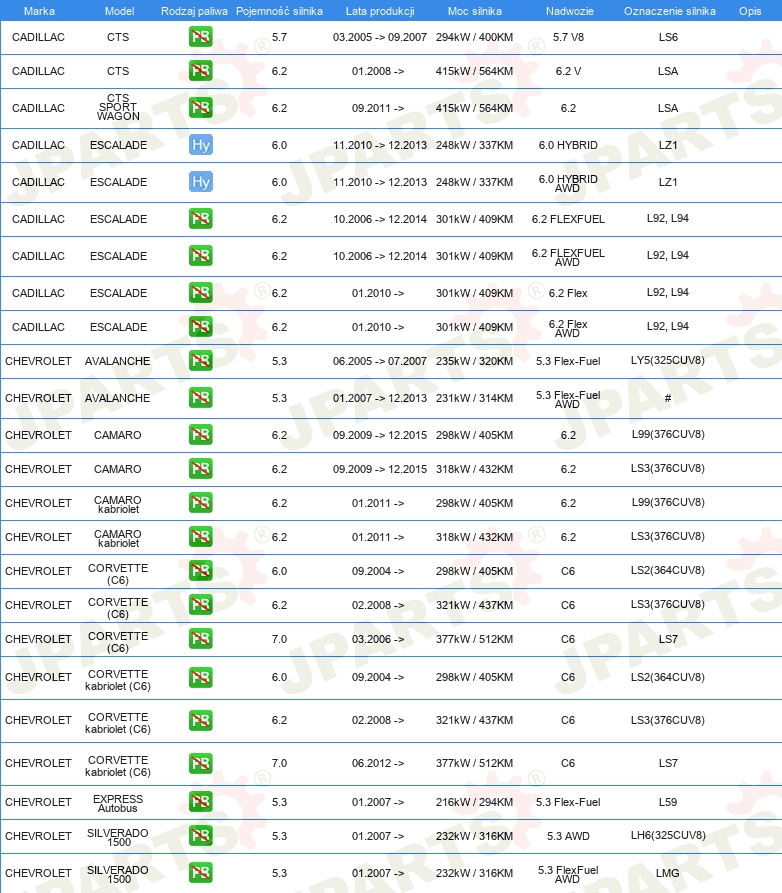Click the LH6(325CUV8) engine code cell
The width and height of the screenshot is (782, 893).
[668, 835]
